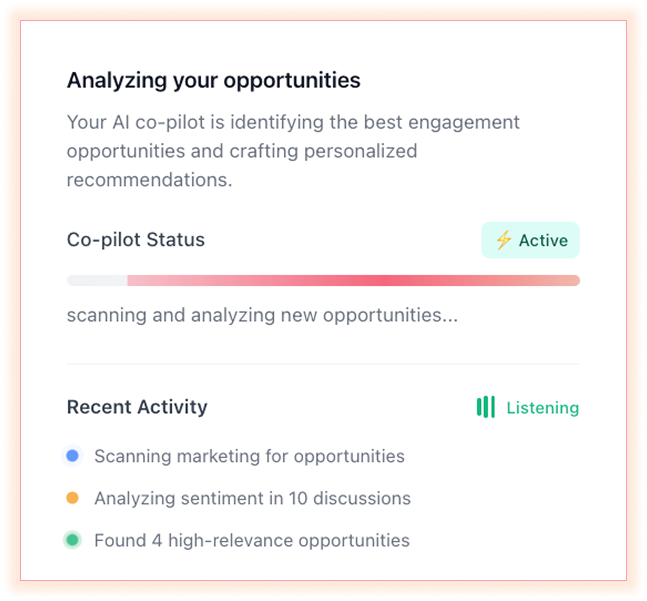The height and width of the screenshot is (601, 647).
Task: Click the orange dot beside Analyzing sentiment
Action: pyautogui.click(x=72, y=498)
